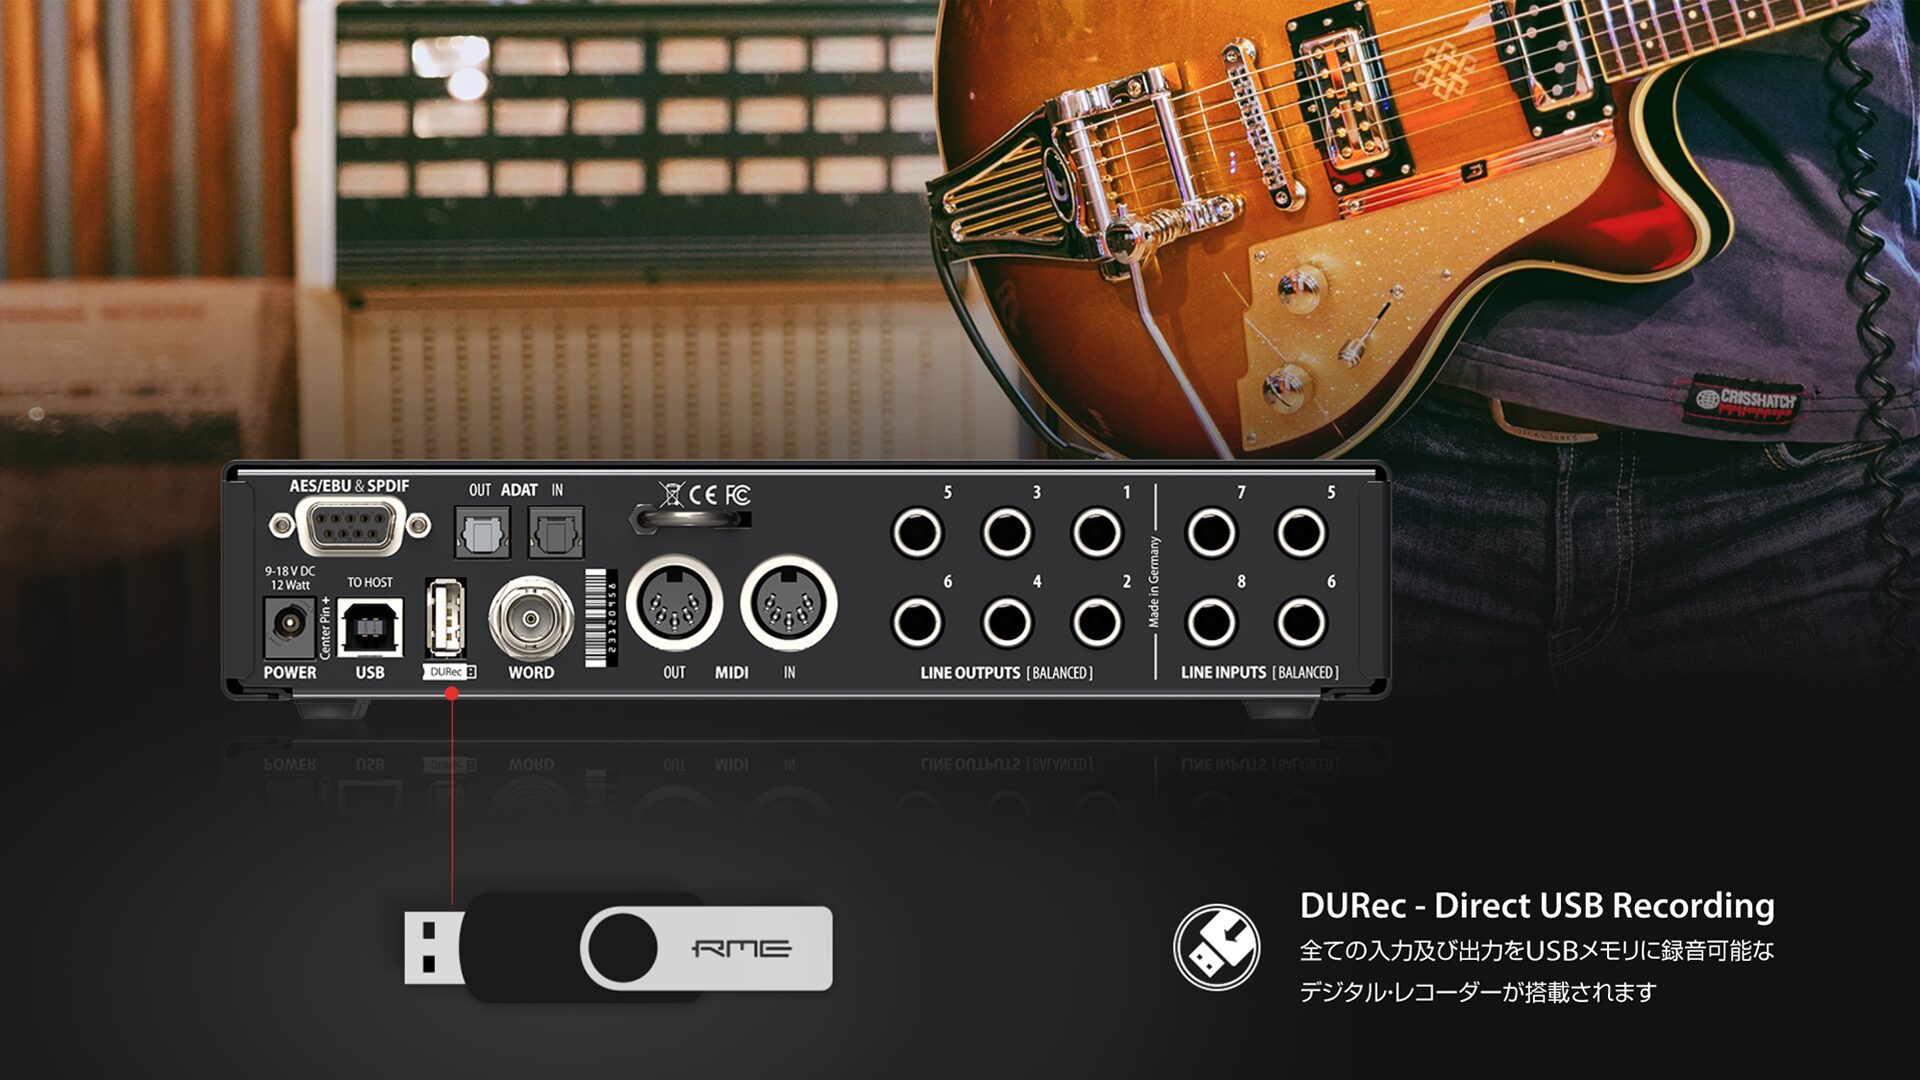Click line output jack number 1
1920x1080 pixels.
click(x=1097, y=532)
